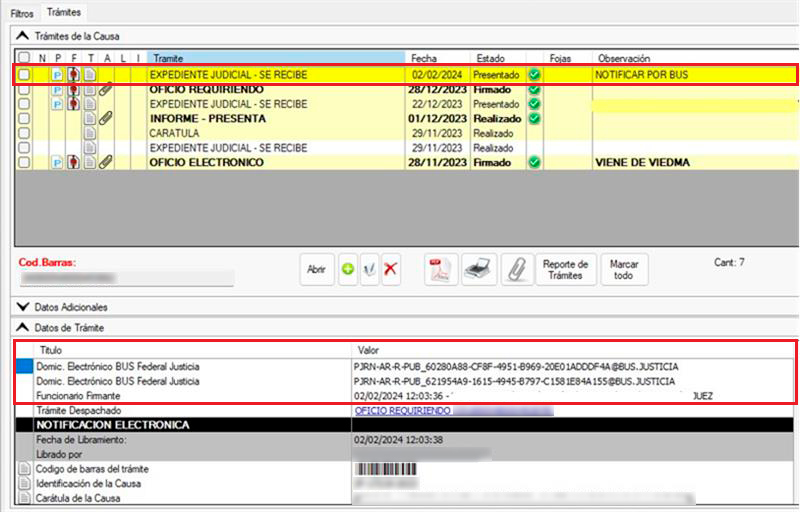Click the printer icon
Image resolution: width=800 pixels, height=512 pixels.
coord(478,270)
